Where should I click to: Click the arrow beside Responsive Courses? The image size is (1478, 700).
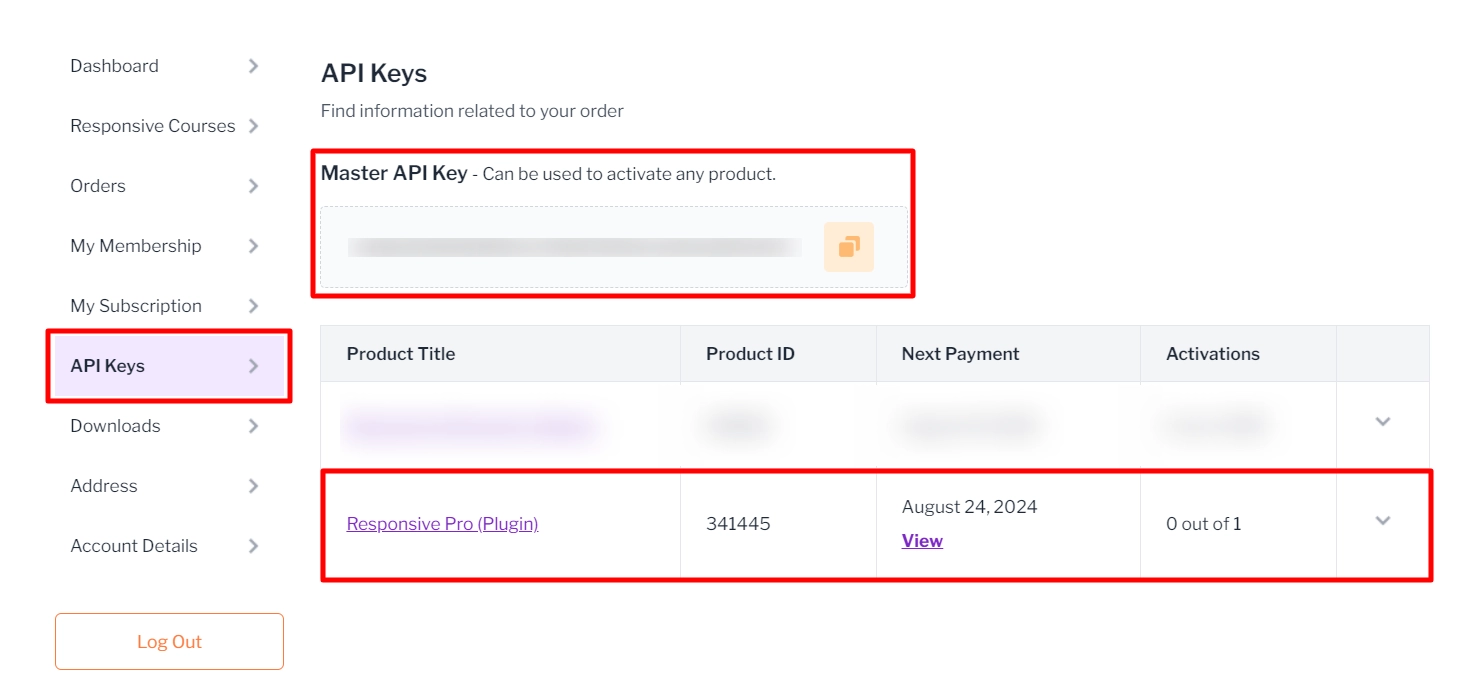254,126
